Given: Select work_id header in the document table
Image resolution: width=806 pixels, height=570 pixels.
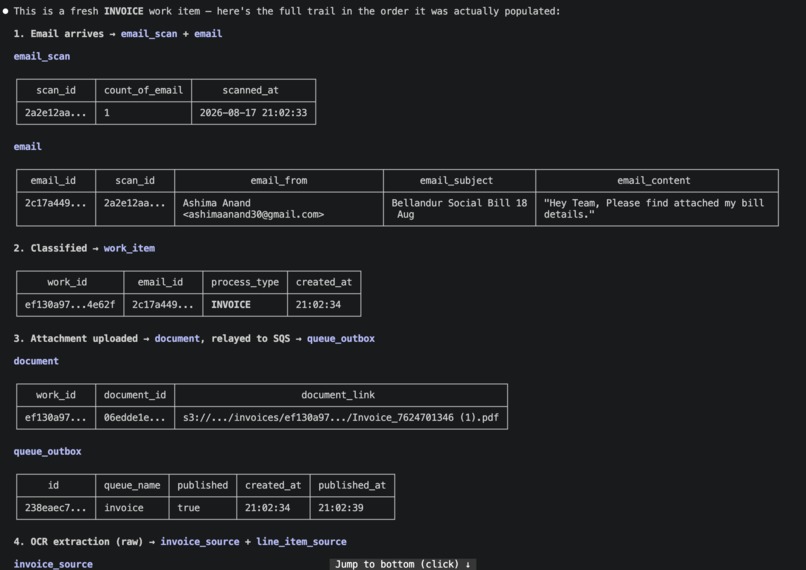Looking at the screenshot, I should point(56,395).
